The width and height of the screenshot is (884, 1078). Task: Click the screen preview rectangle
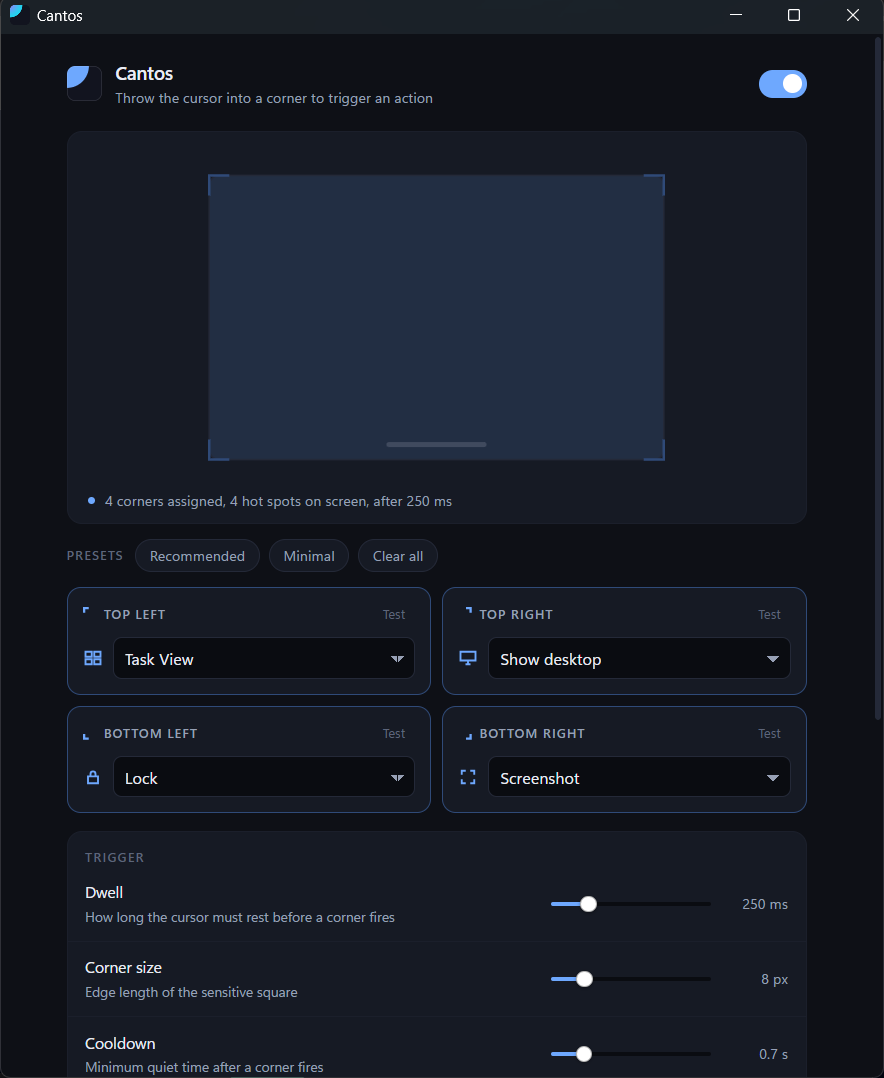[437, 318]
